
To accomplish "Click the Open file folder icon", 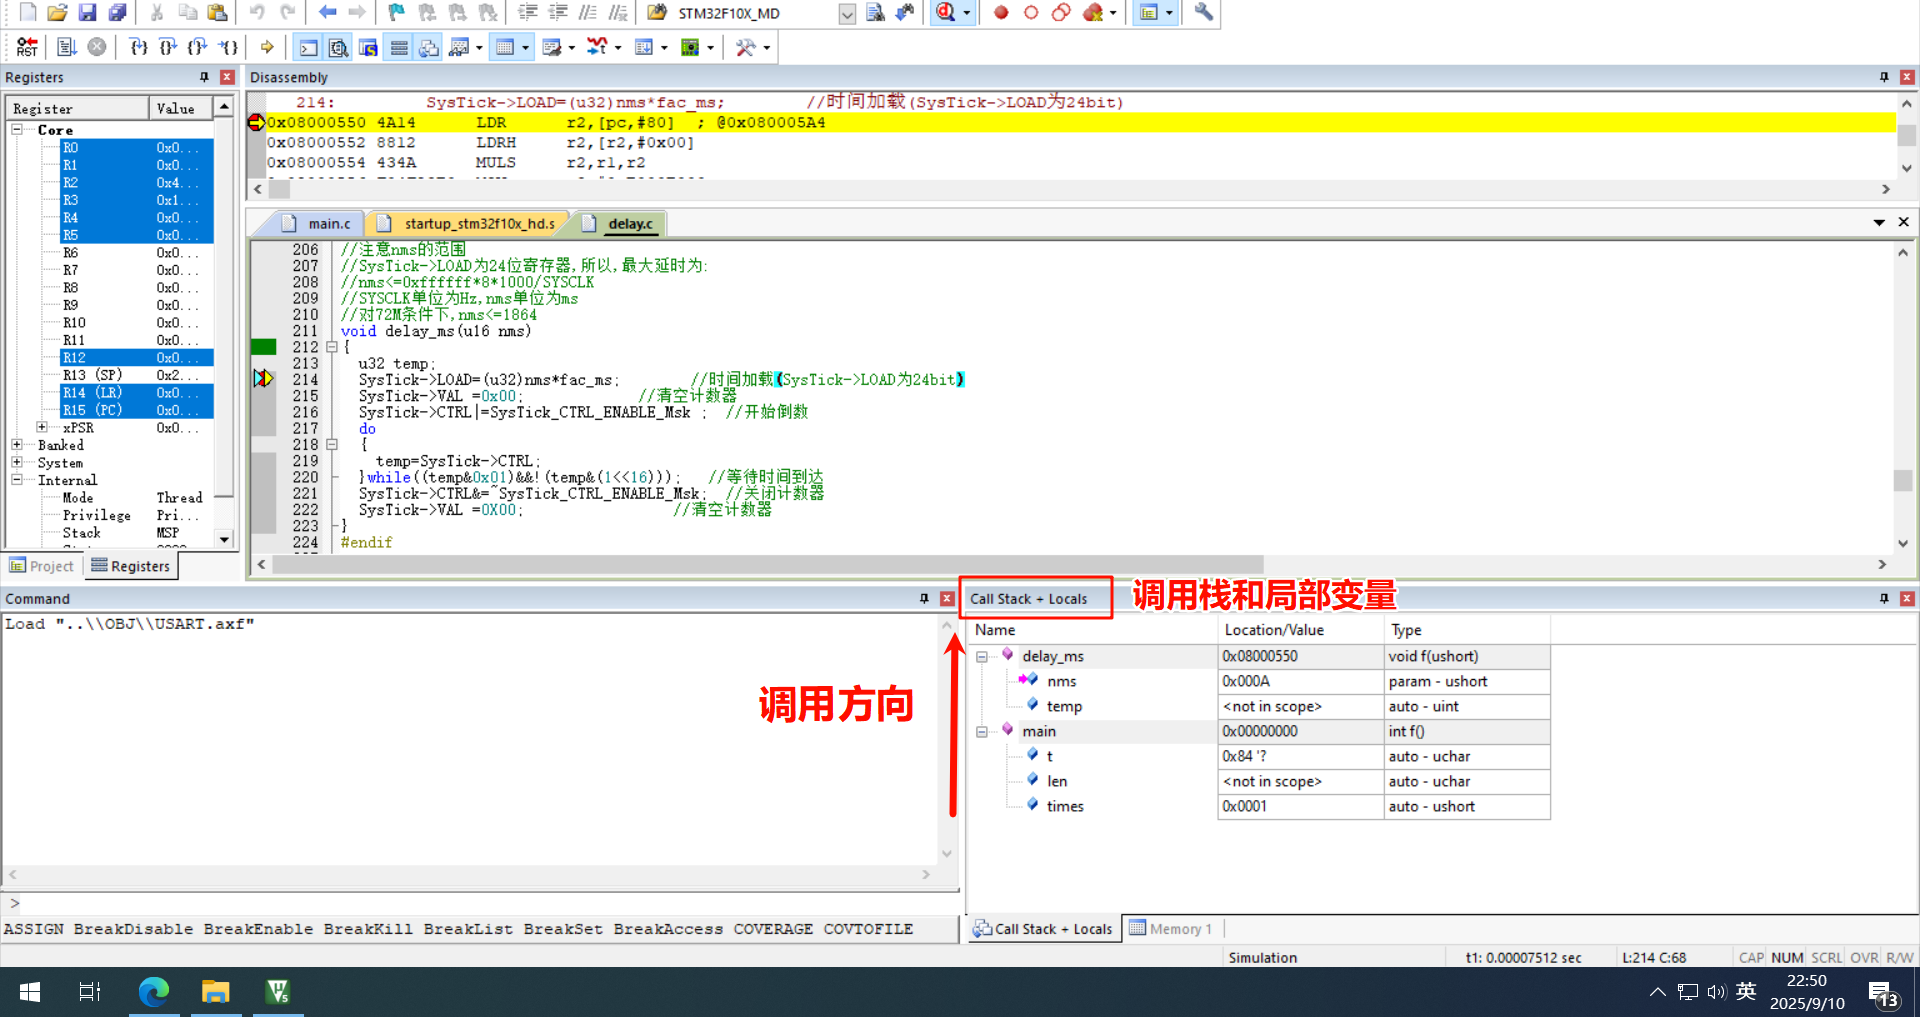I will (x=58, y=12).
